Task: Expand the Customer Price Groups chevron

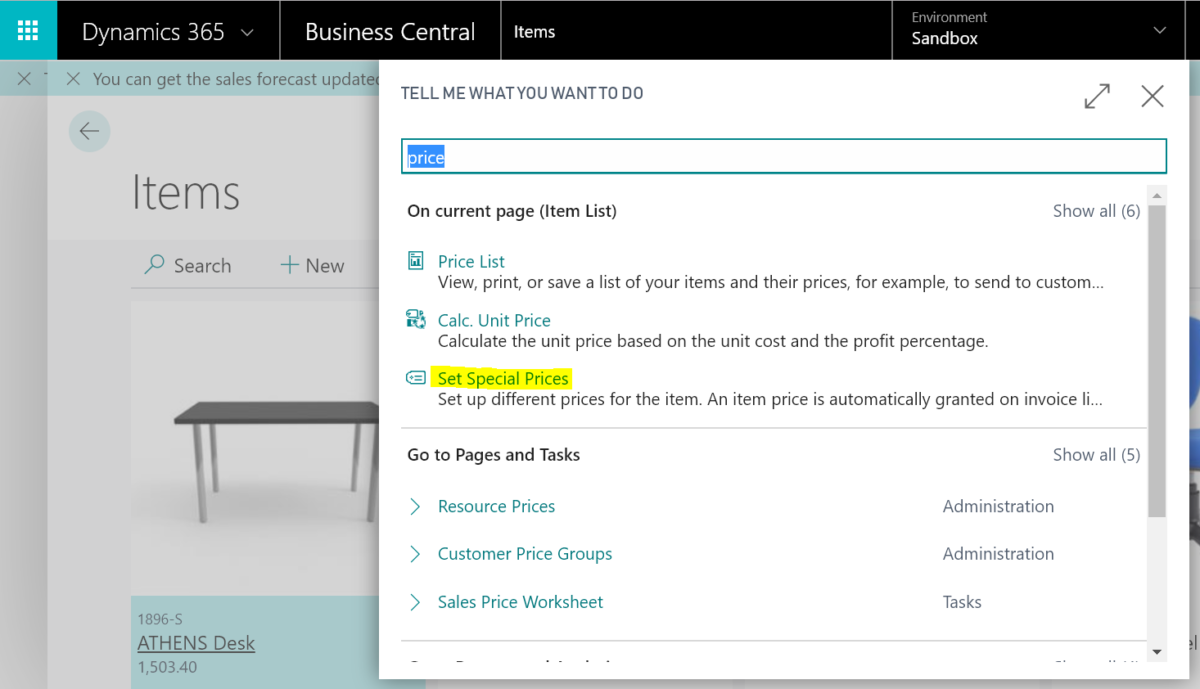Action: 415,554
